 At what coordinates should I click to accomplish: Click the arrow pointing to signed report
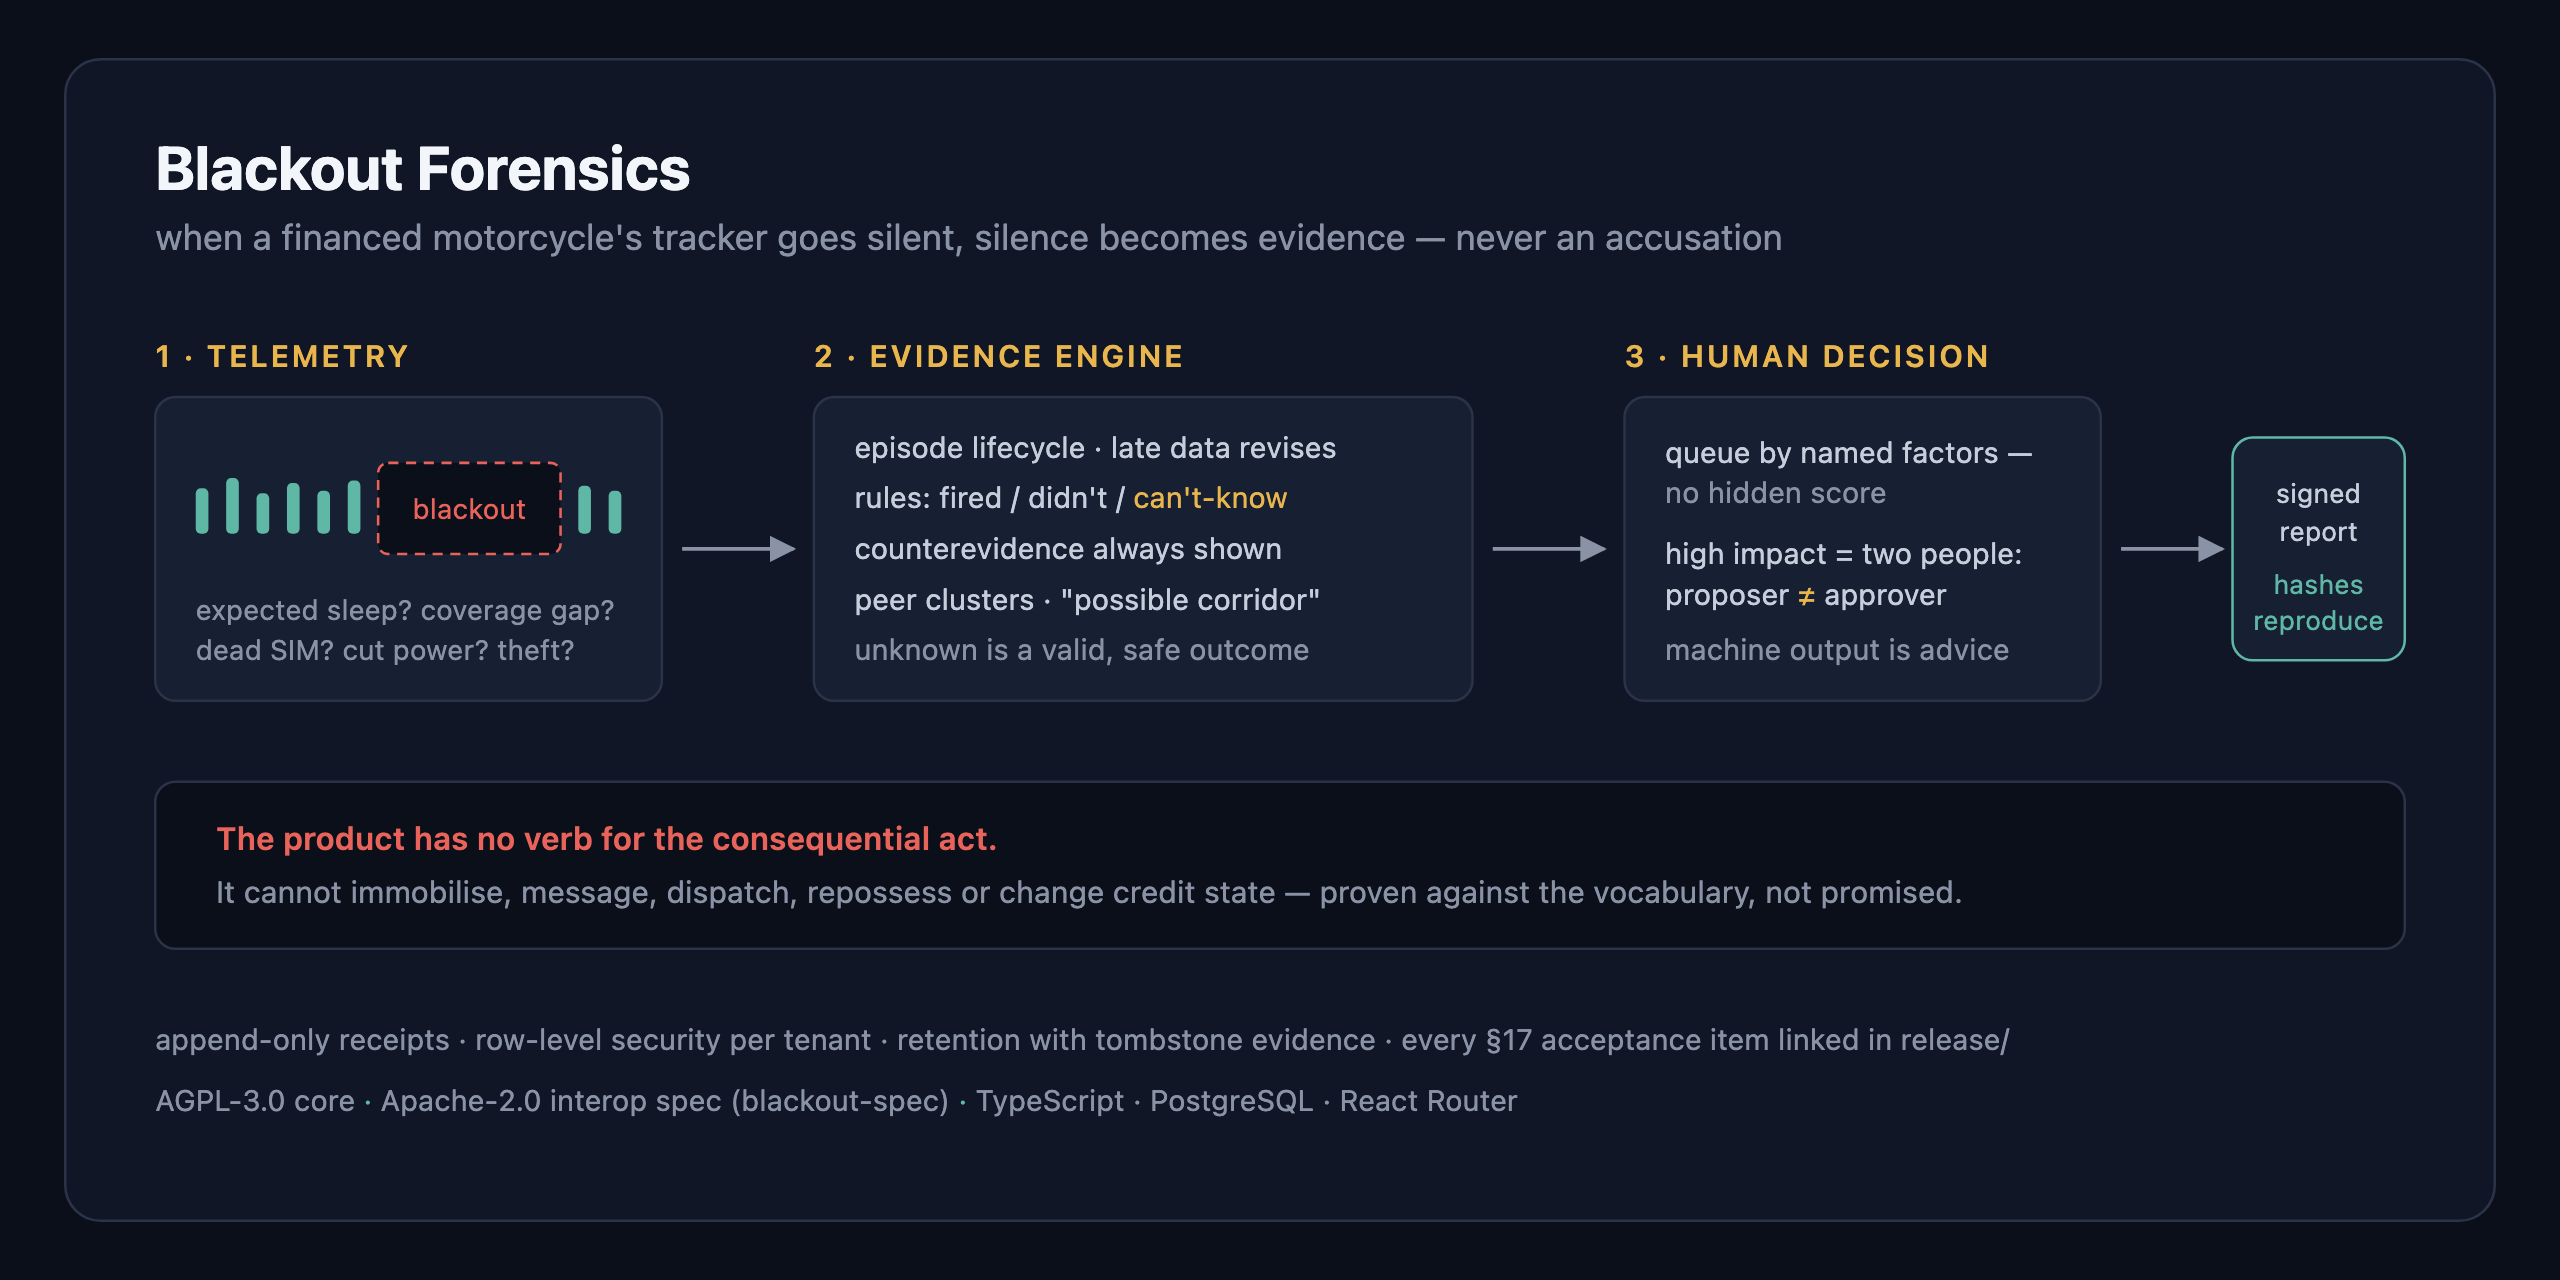[2172, 549]
